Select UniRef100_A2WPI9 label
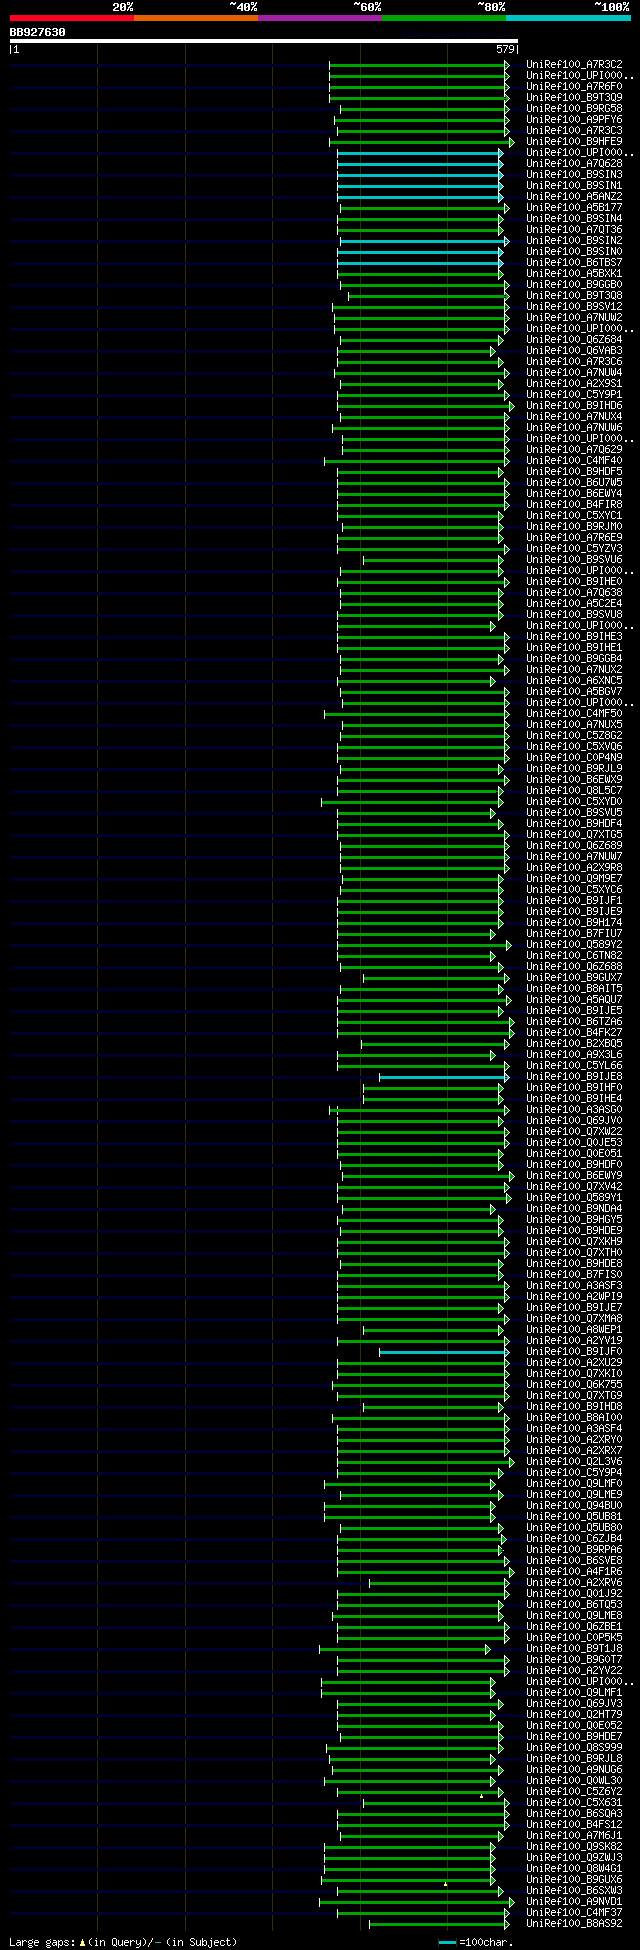640x1950 pixels. click(574, 1297)
